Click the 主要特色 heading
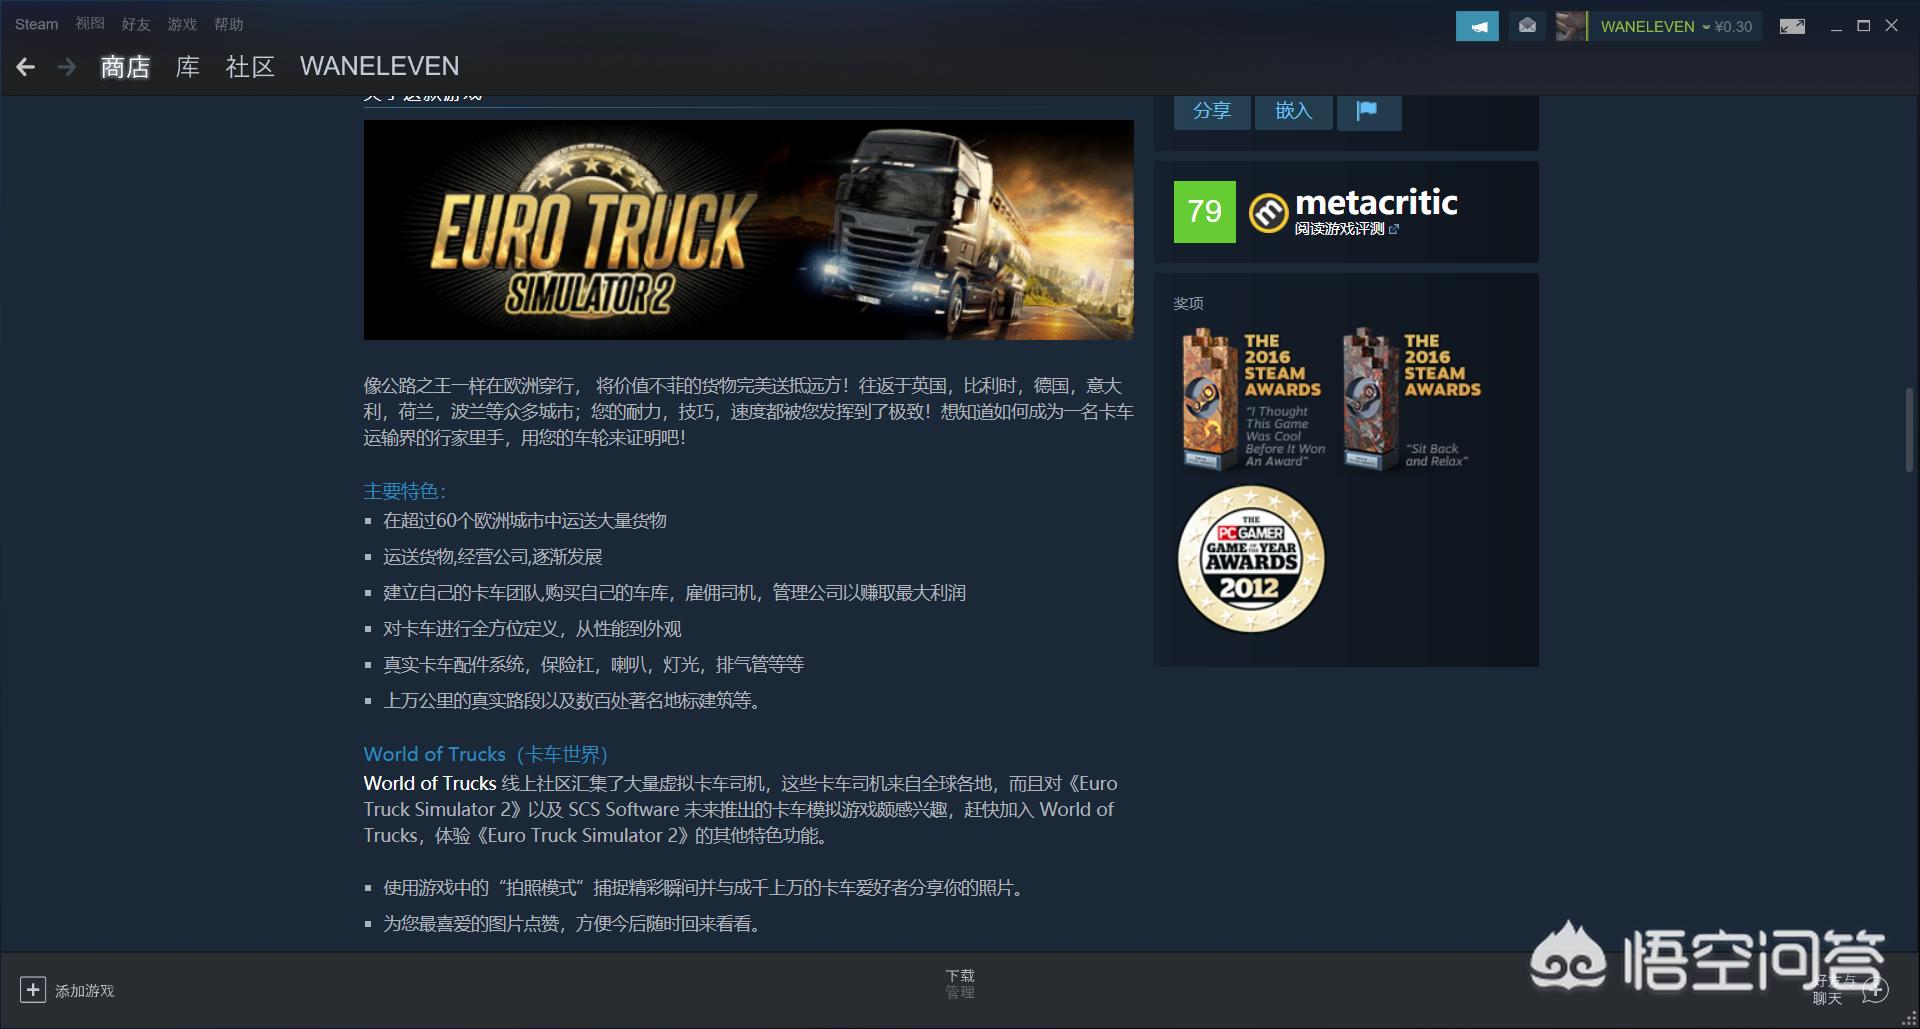The image size is (1920, 1029). (405, 491)
